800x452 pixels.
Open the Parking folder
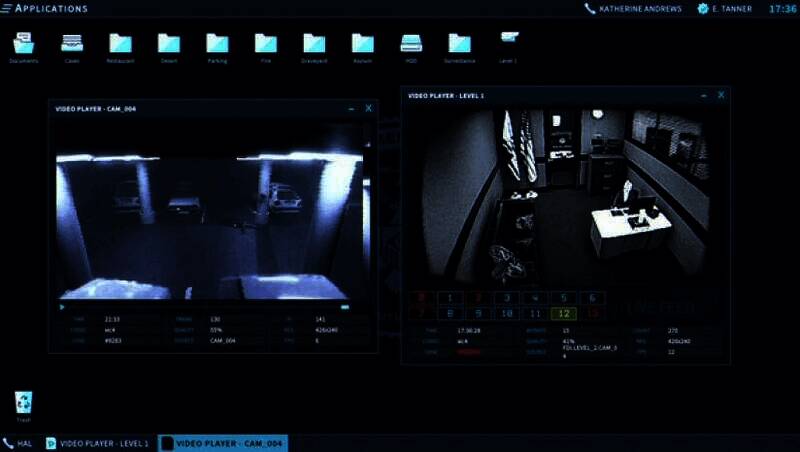click(x=218, y=44)
